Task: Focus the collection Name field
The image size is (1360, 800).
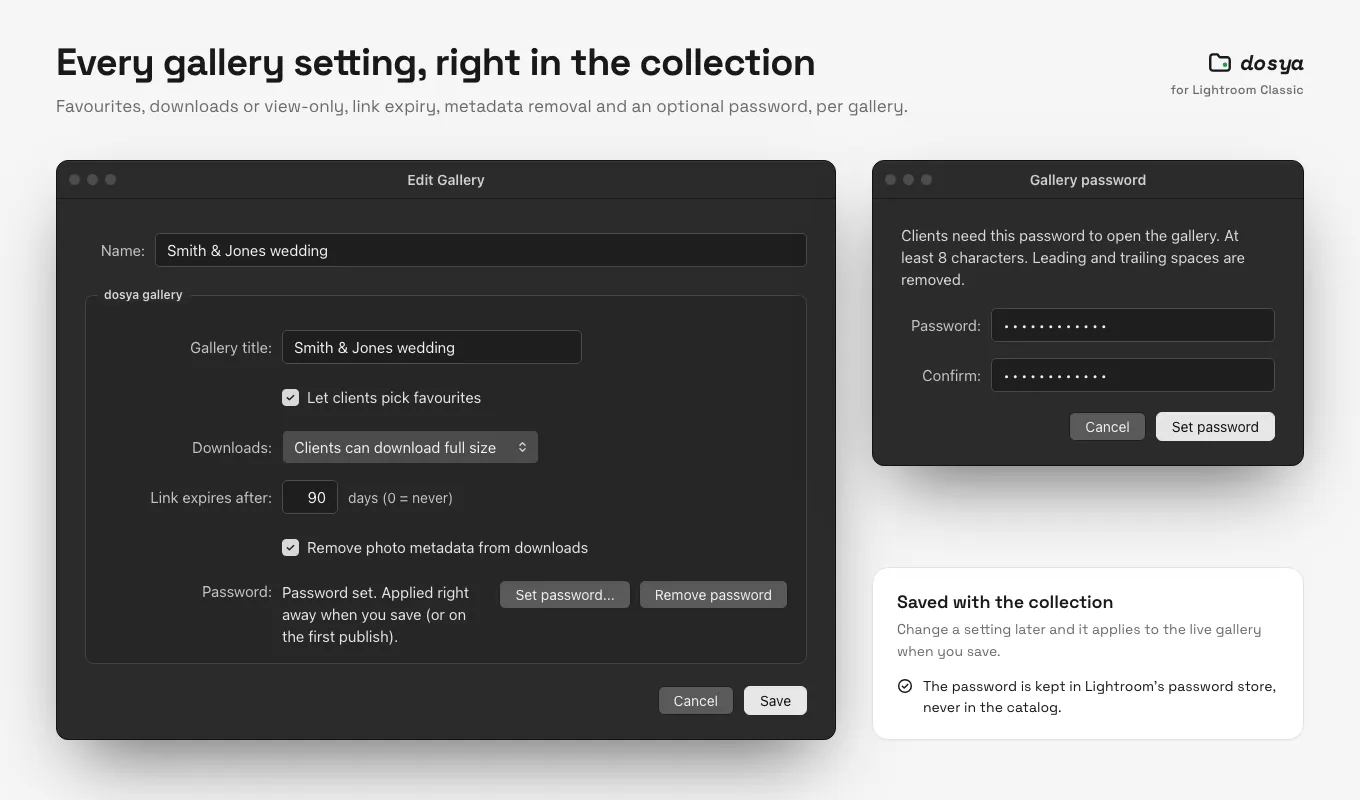Action: 480,250
